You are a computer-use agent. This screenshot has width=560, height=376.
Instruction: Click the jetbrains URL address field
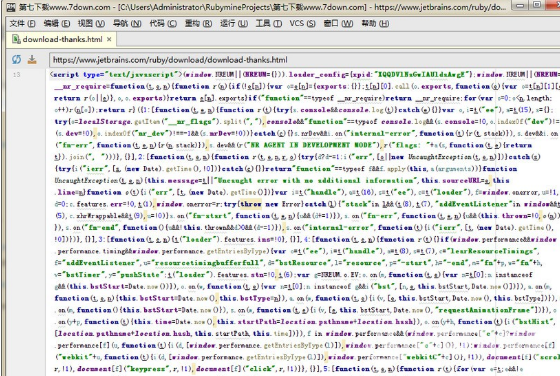[304, 60]
